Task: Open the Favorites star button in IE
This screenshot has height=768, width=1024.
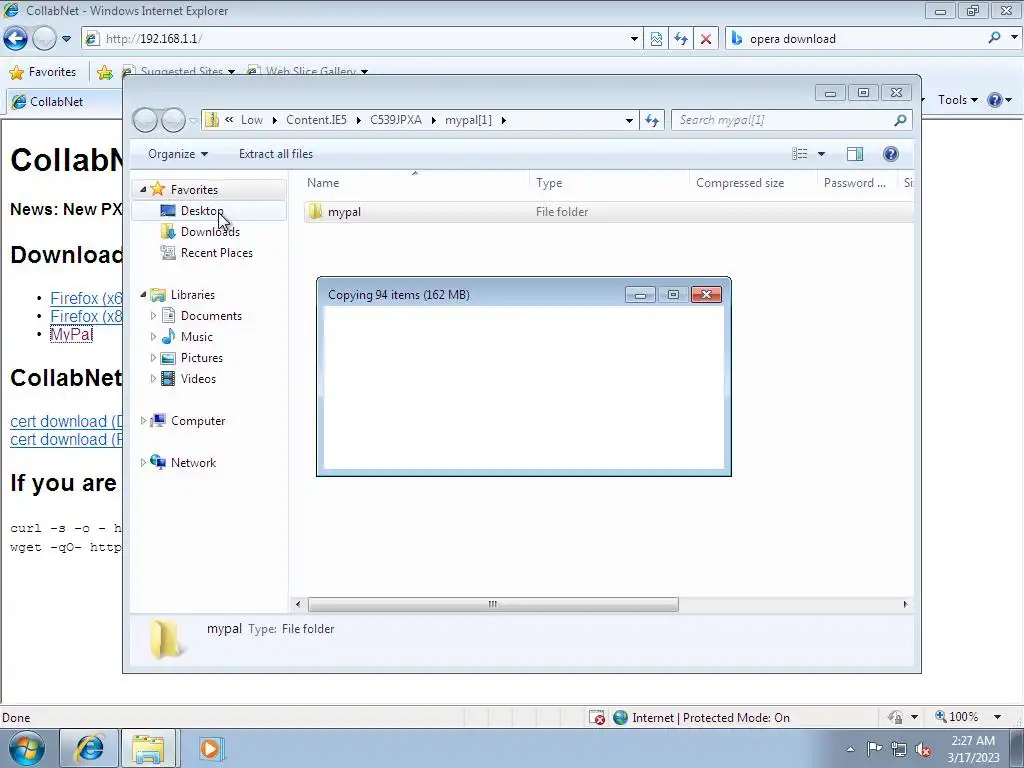Action: [43, 72]
